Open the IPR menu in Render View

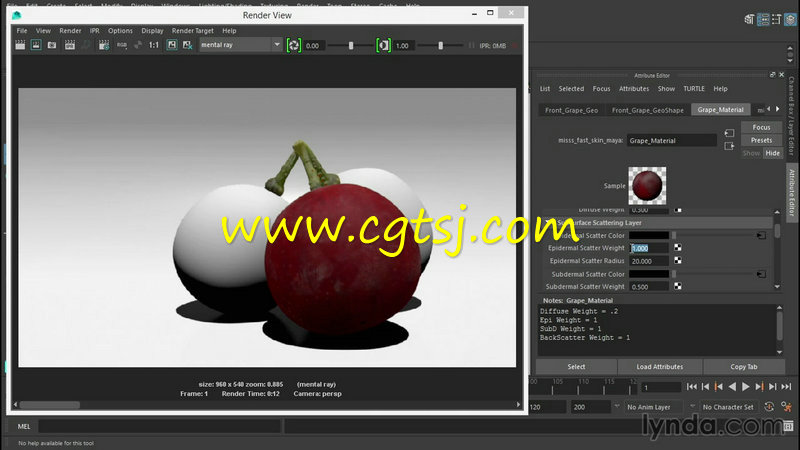click(94, 31)
